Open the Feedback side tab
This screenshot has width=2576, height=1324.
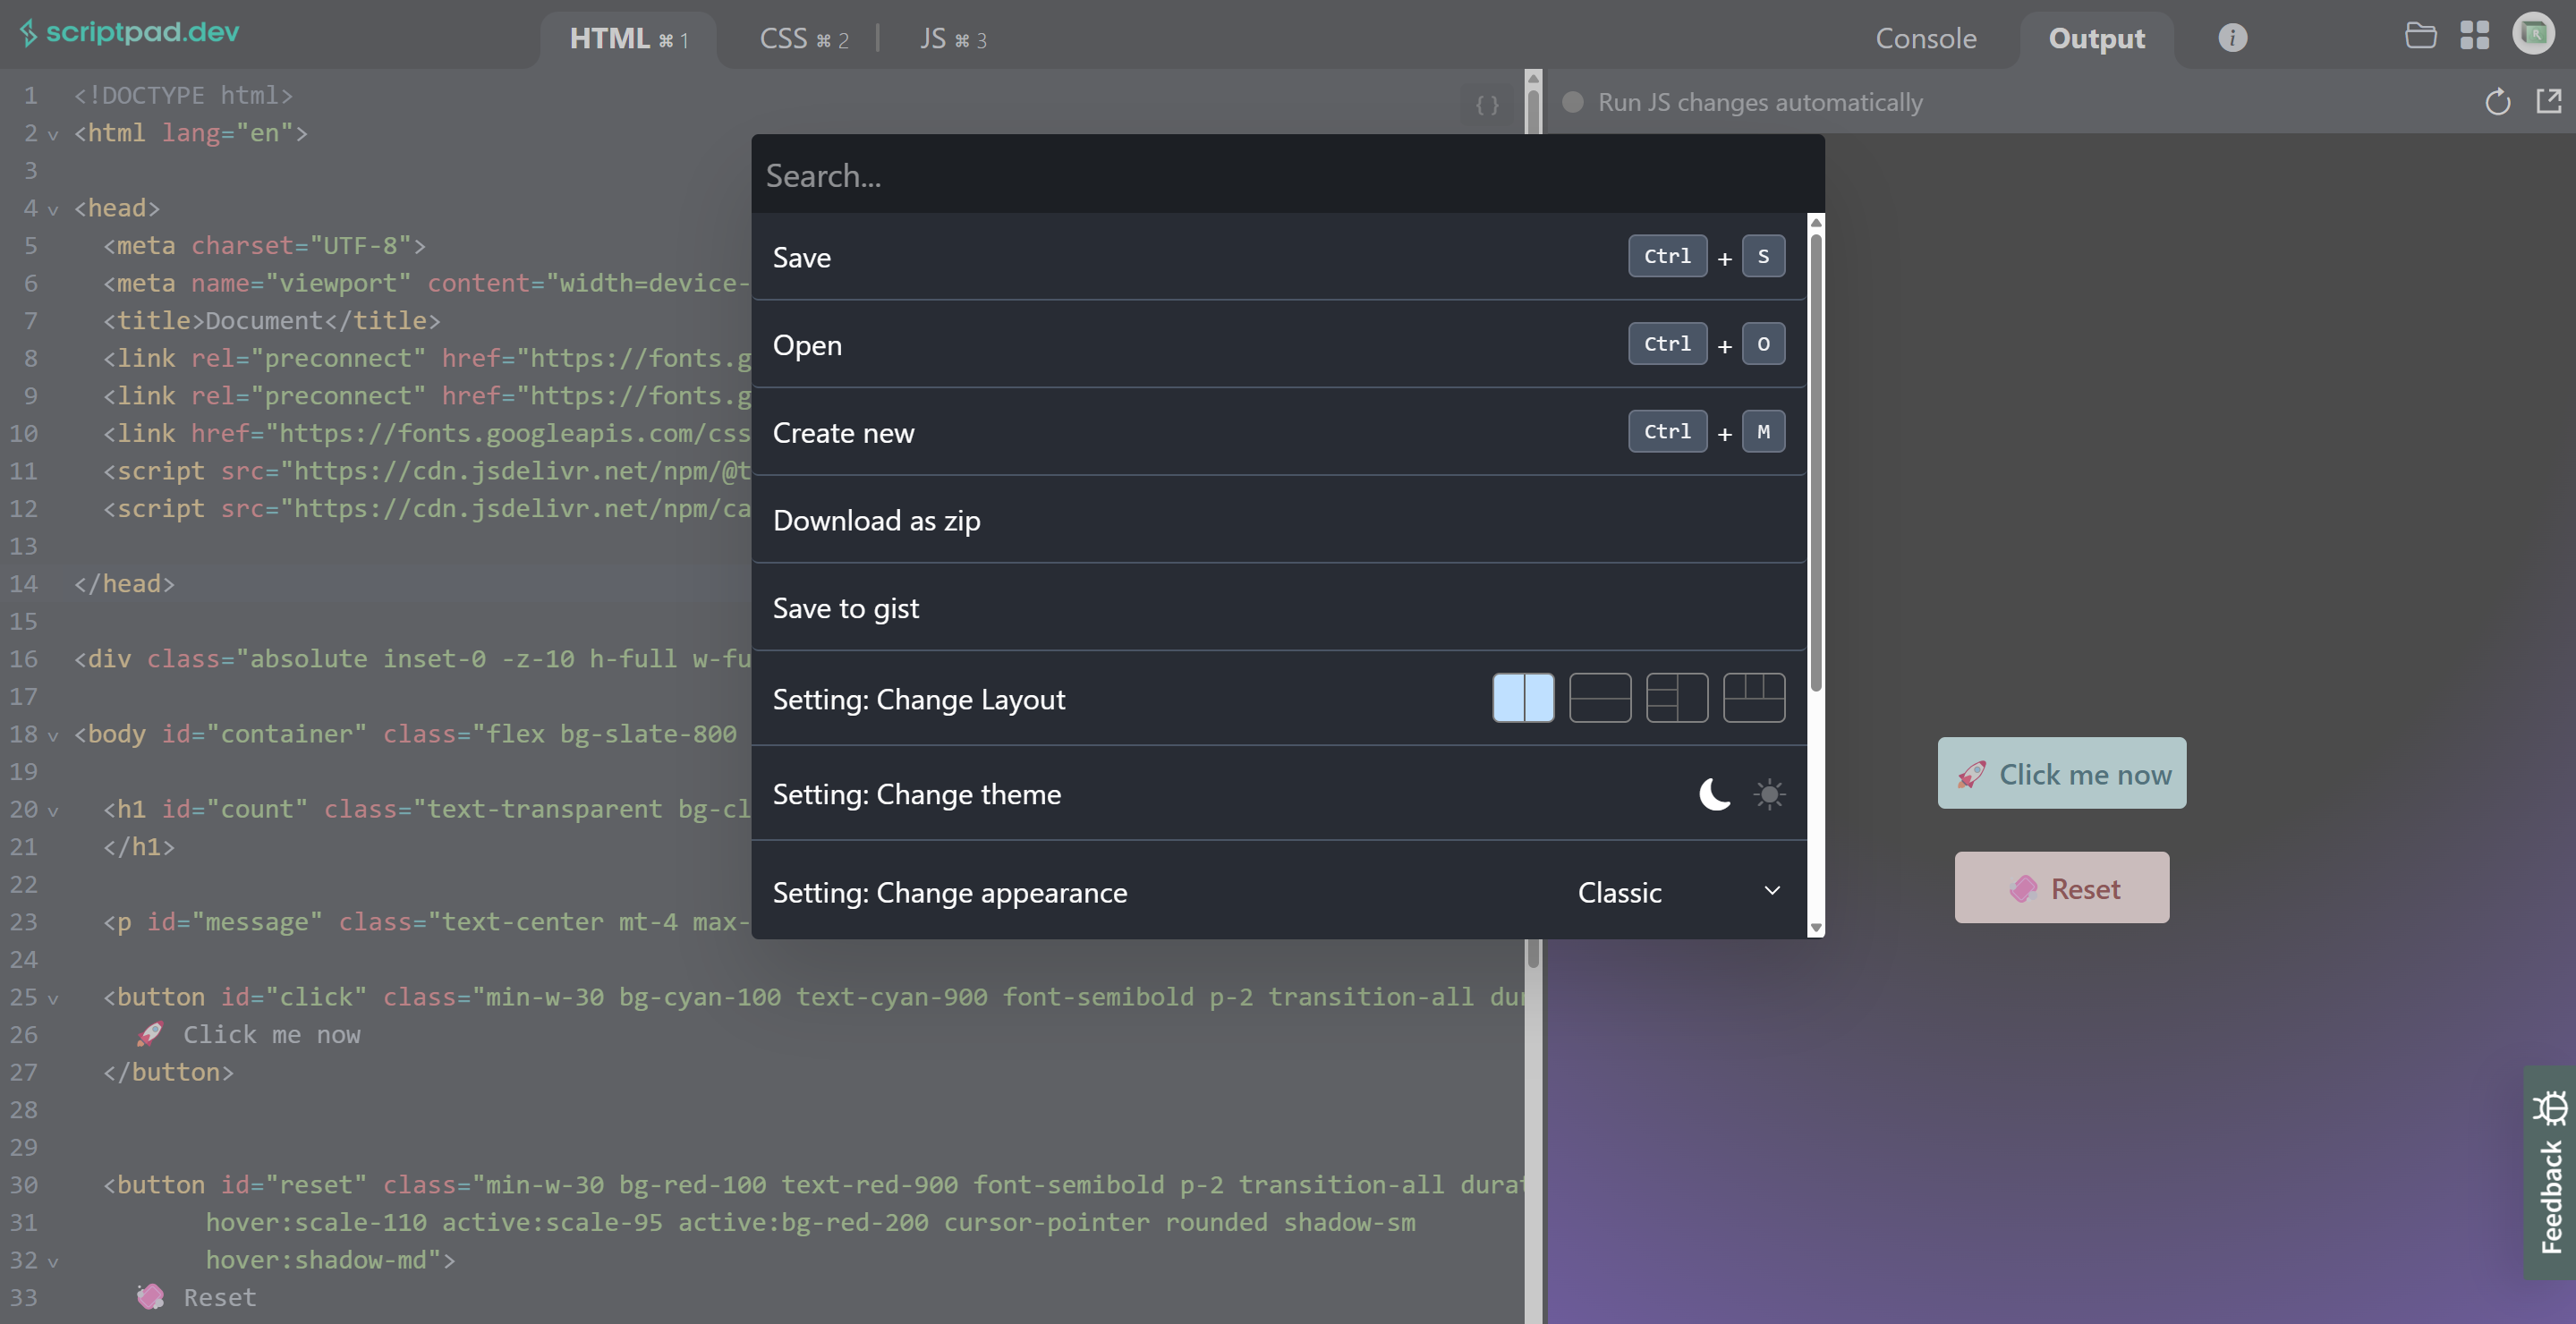pos(2550,1173)
